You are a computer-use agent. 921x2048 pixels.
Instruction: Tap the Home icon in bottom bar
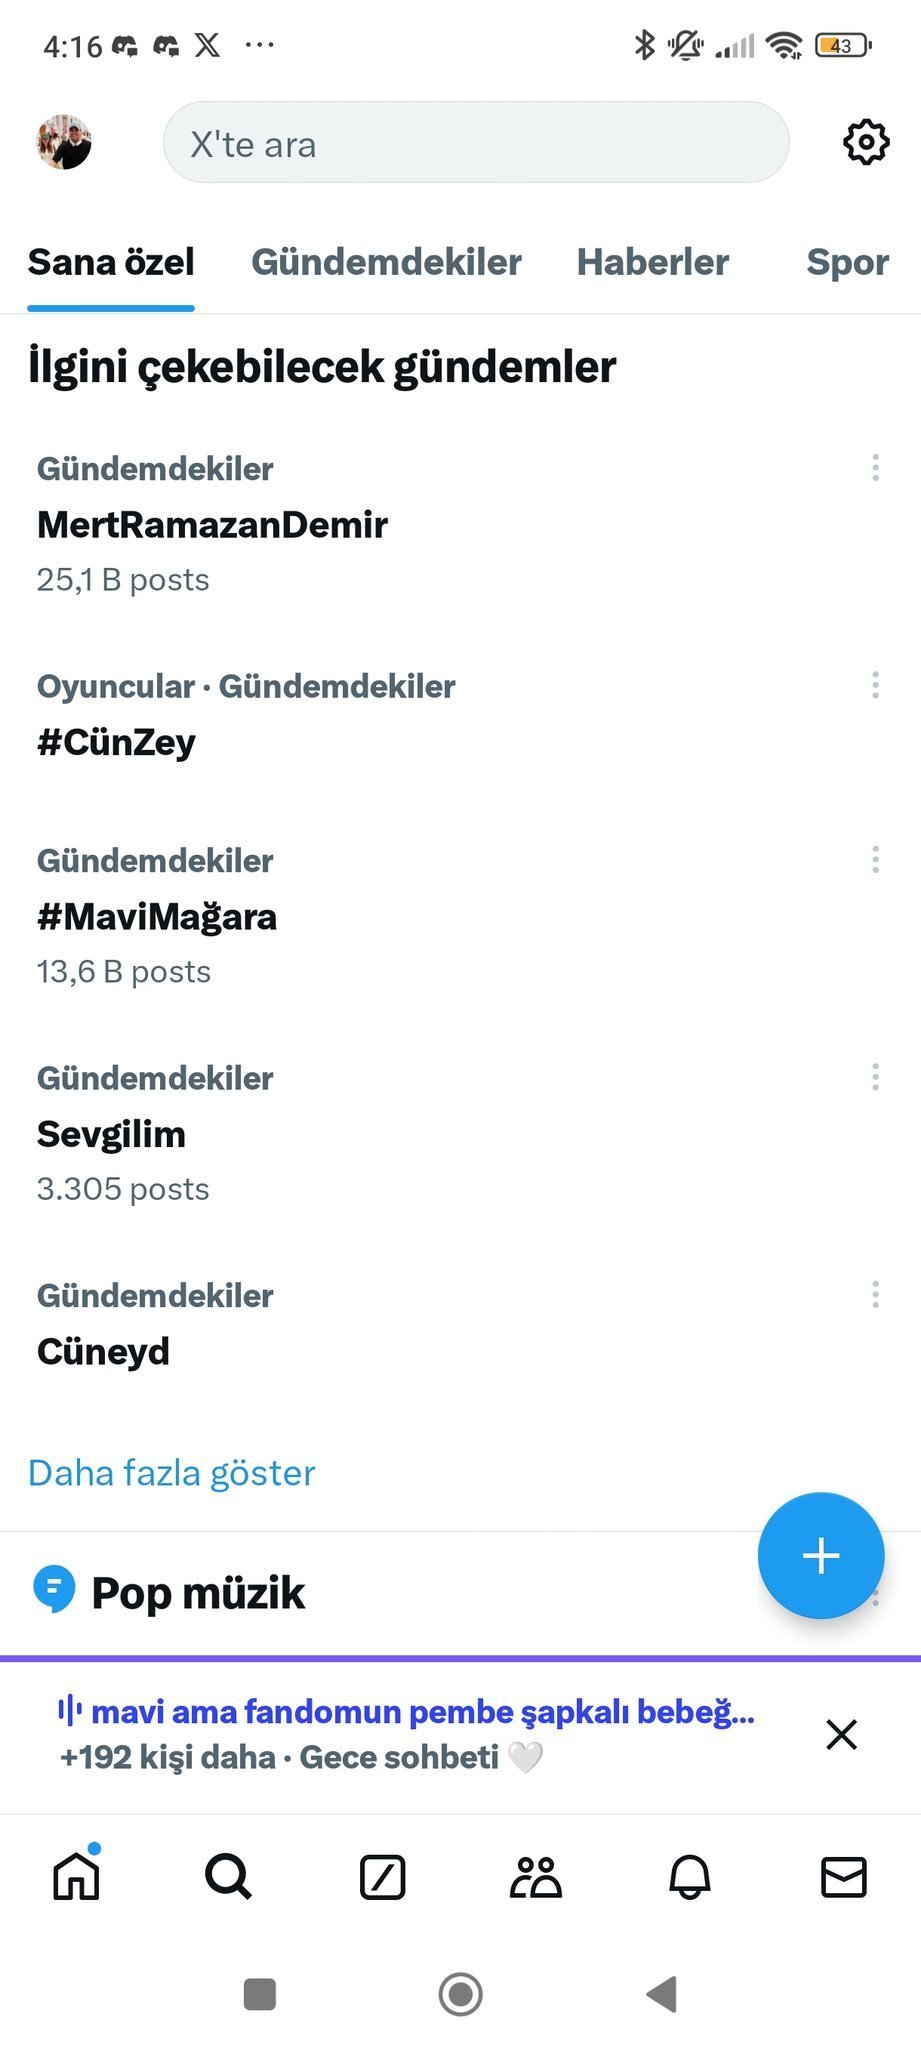pyautogui.click(x=76, y=1876)
